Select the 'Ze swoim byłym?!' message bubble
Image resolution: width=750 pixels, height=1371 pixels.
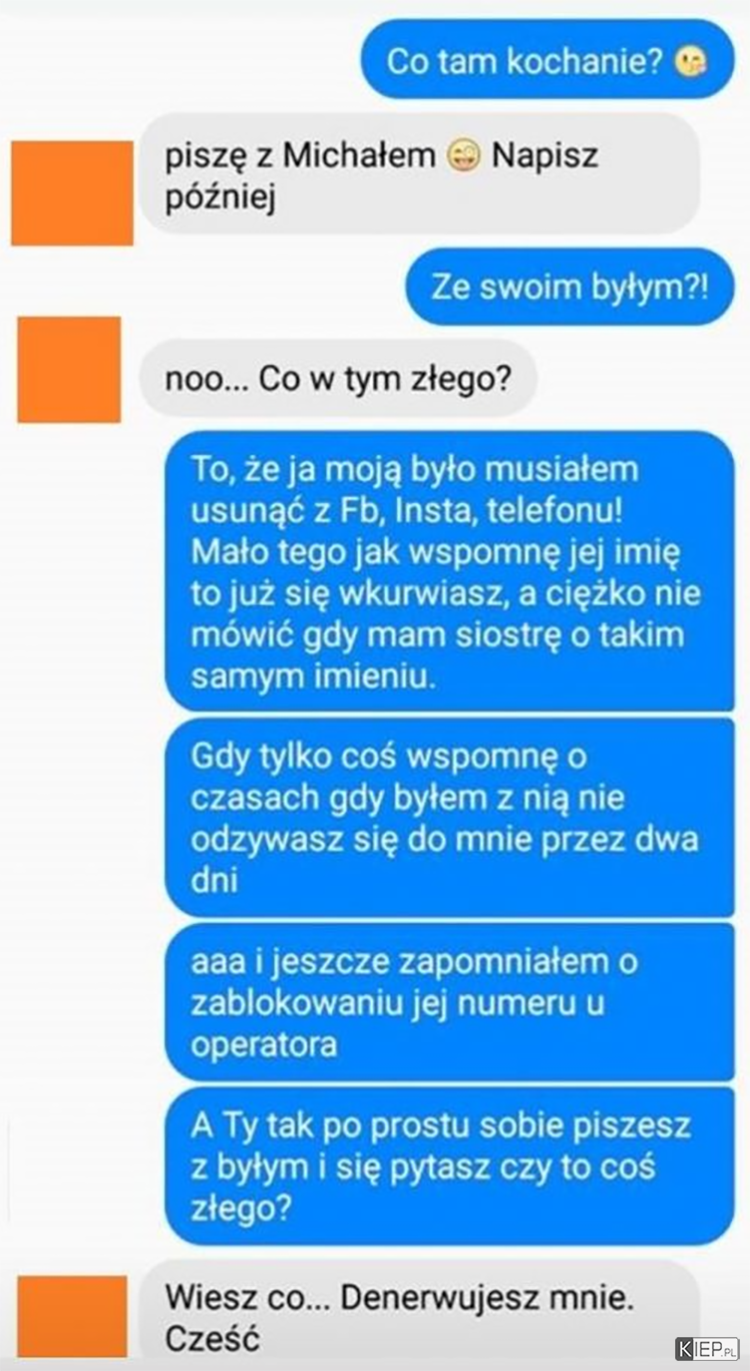[x=570, y=288]
